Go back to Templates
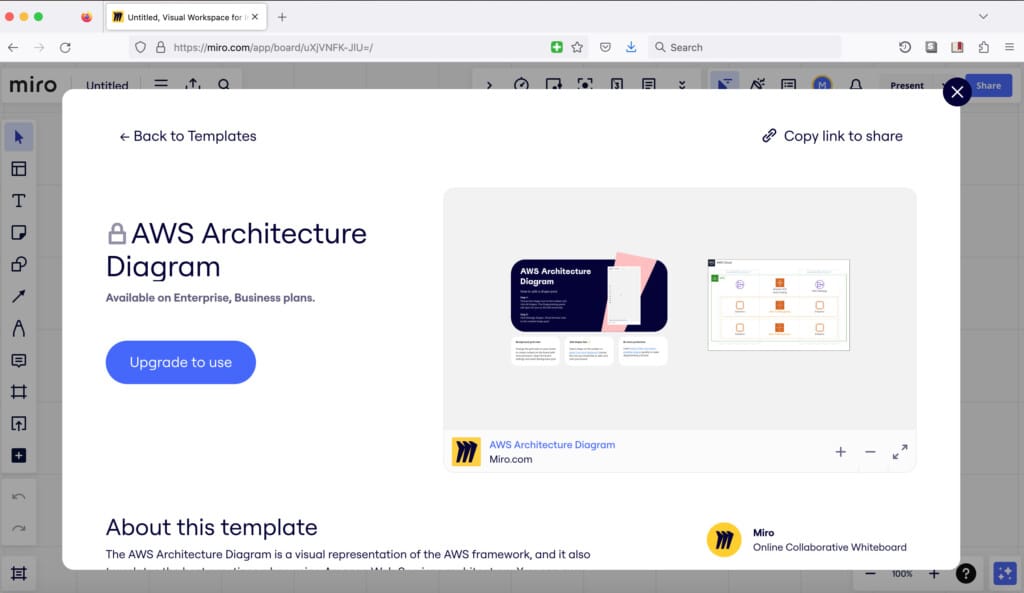 click(188, 136)
